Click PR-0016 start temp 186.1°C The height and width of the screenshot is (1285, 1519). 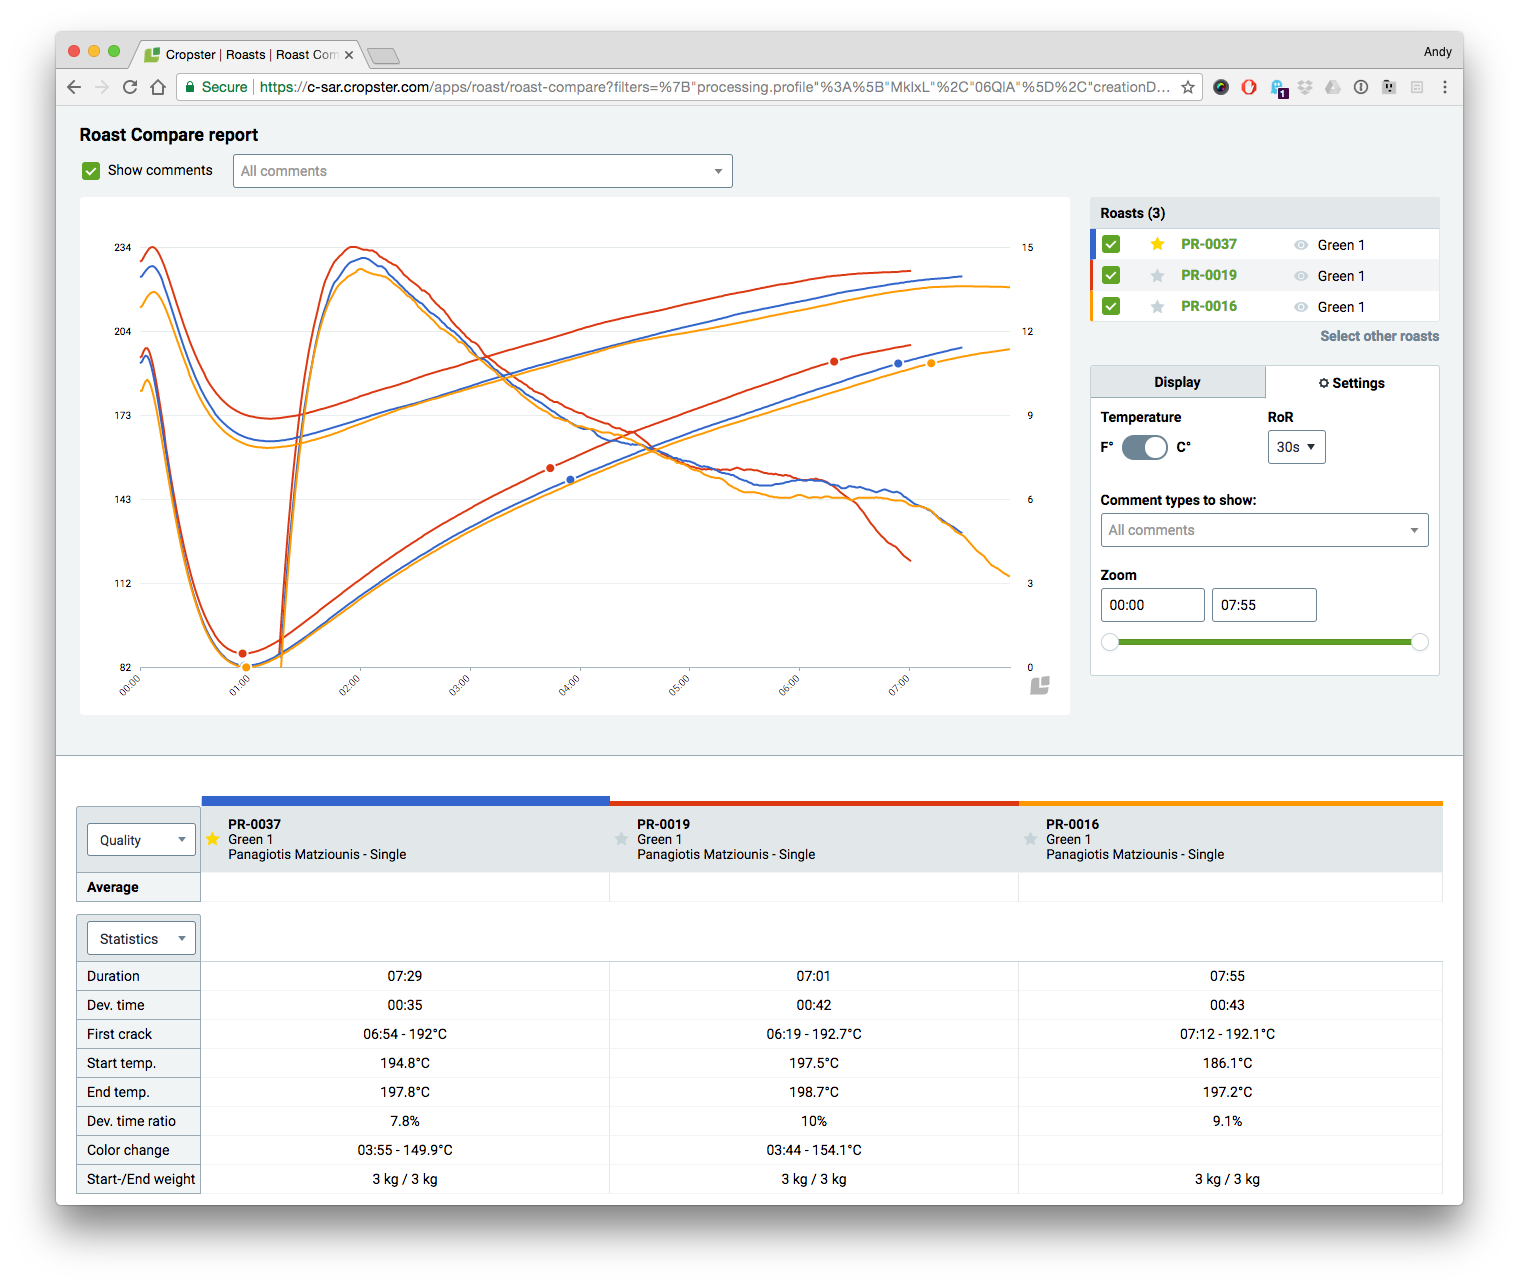[x=1227, y=1063]
